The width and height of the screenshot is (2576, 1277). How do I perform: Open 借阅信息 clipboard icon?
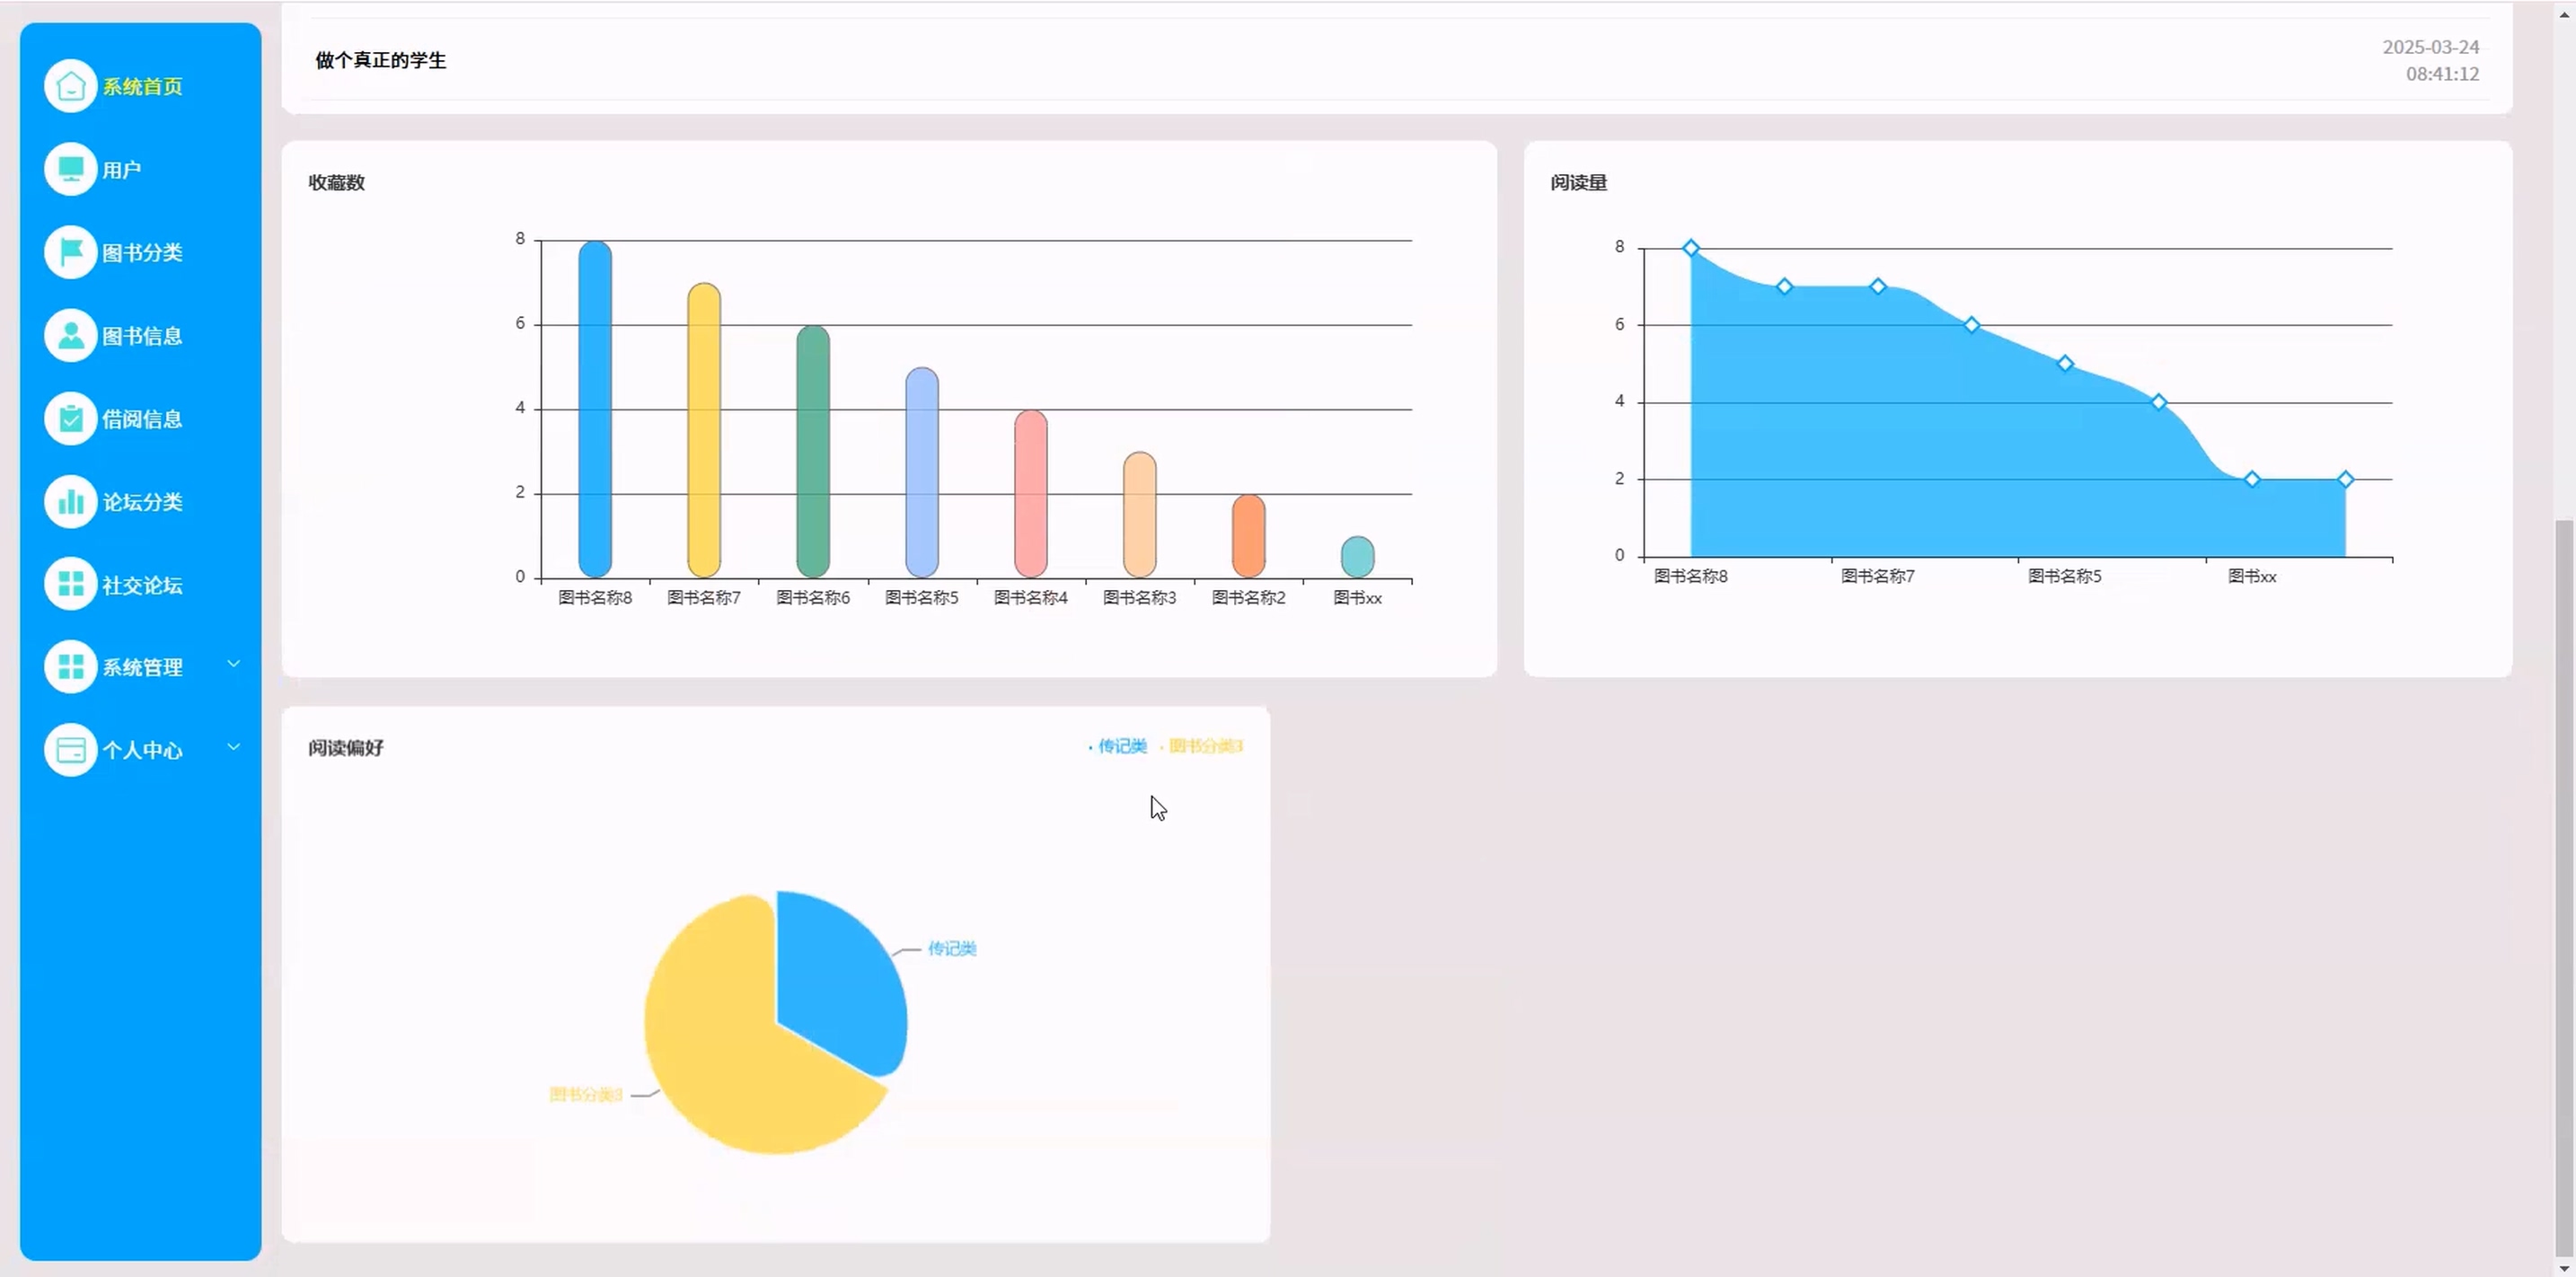tap(70, 419)
